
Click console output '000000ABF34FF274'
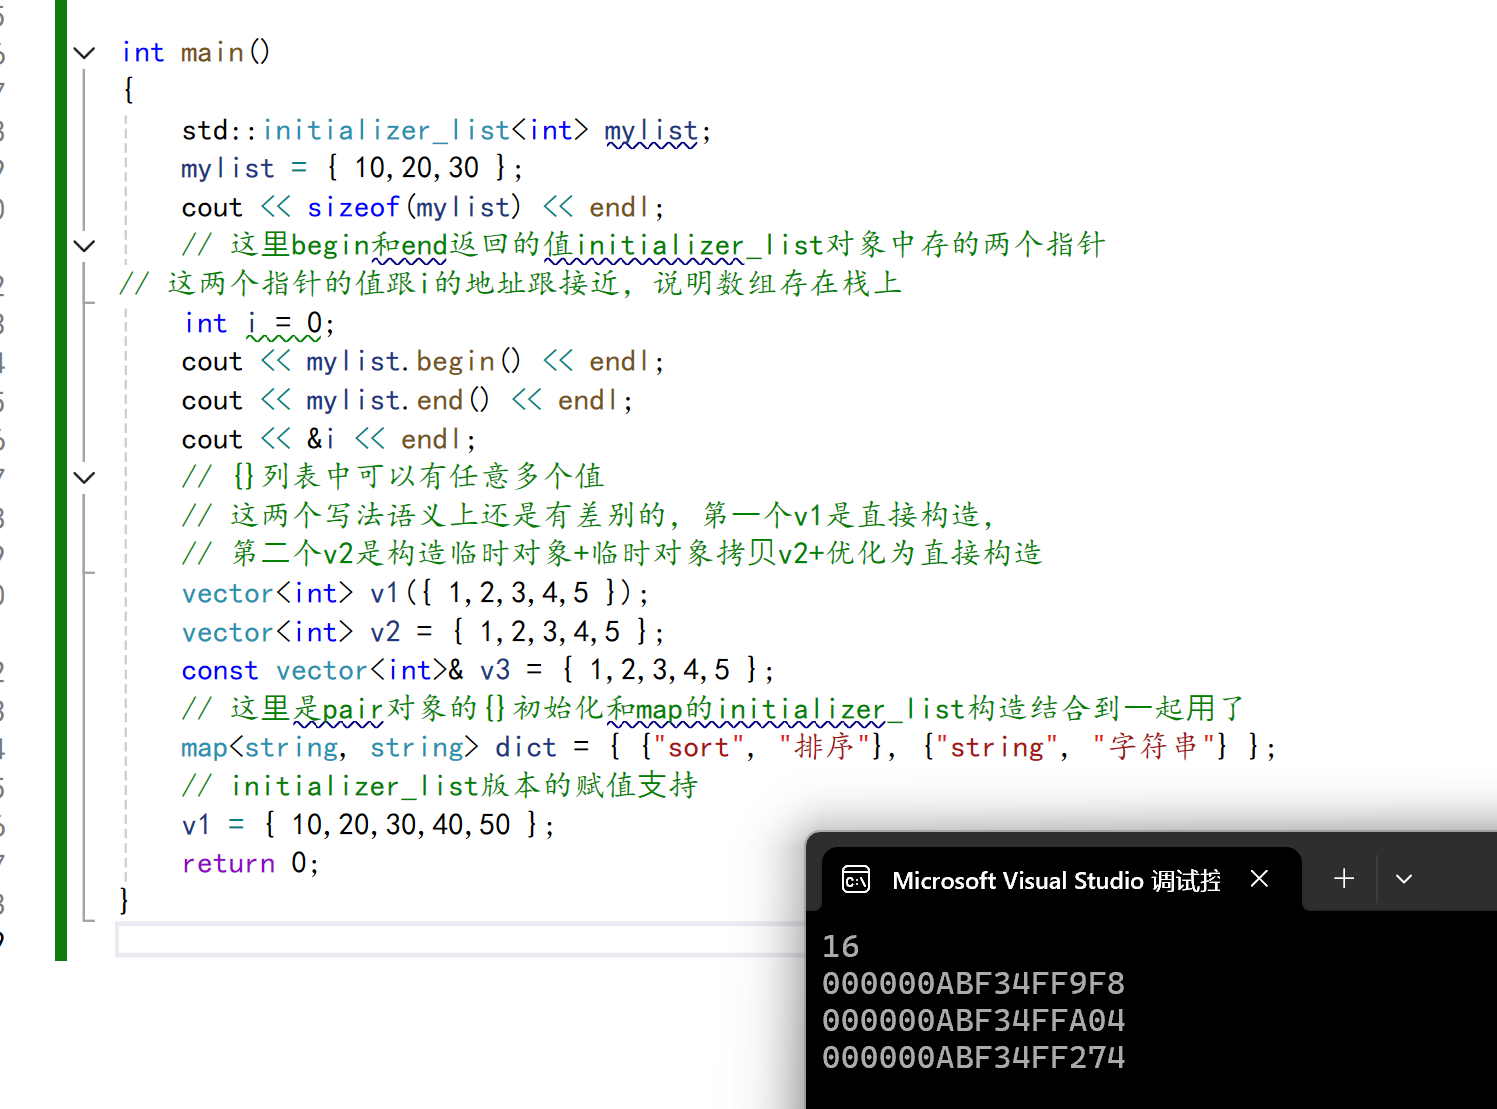(x=973, y=1057)
